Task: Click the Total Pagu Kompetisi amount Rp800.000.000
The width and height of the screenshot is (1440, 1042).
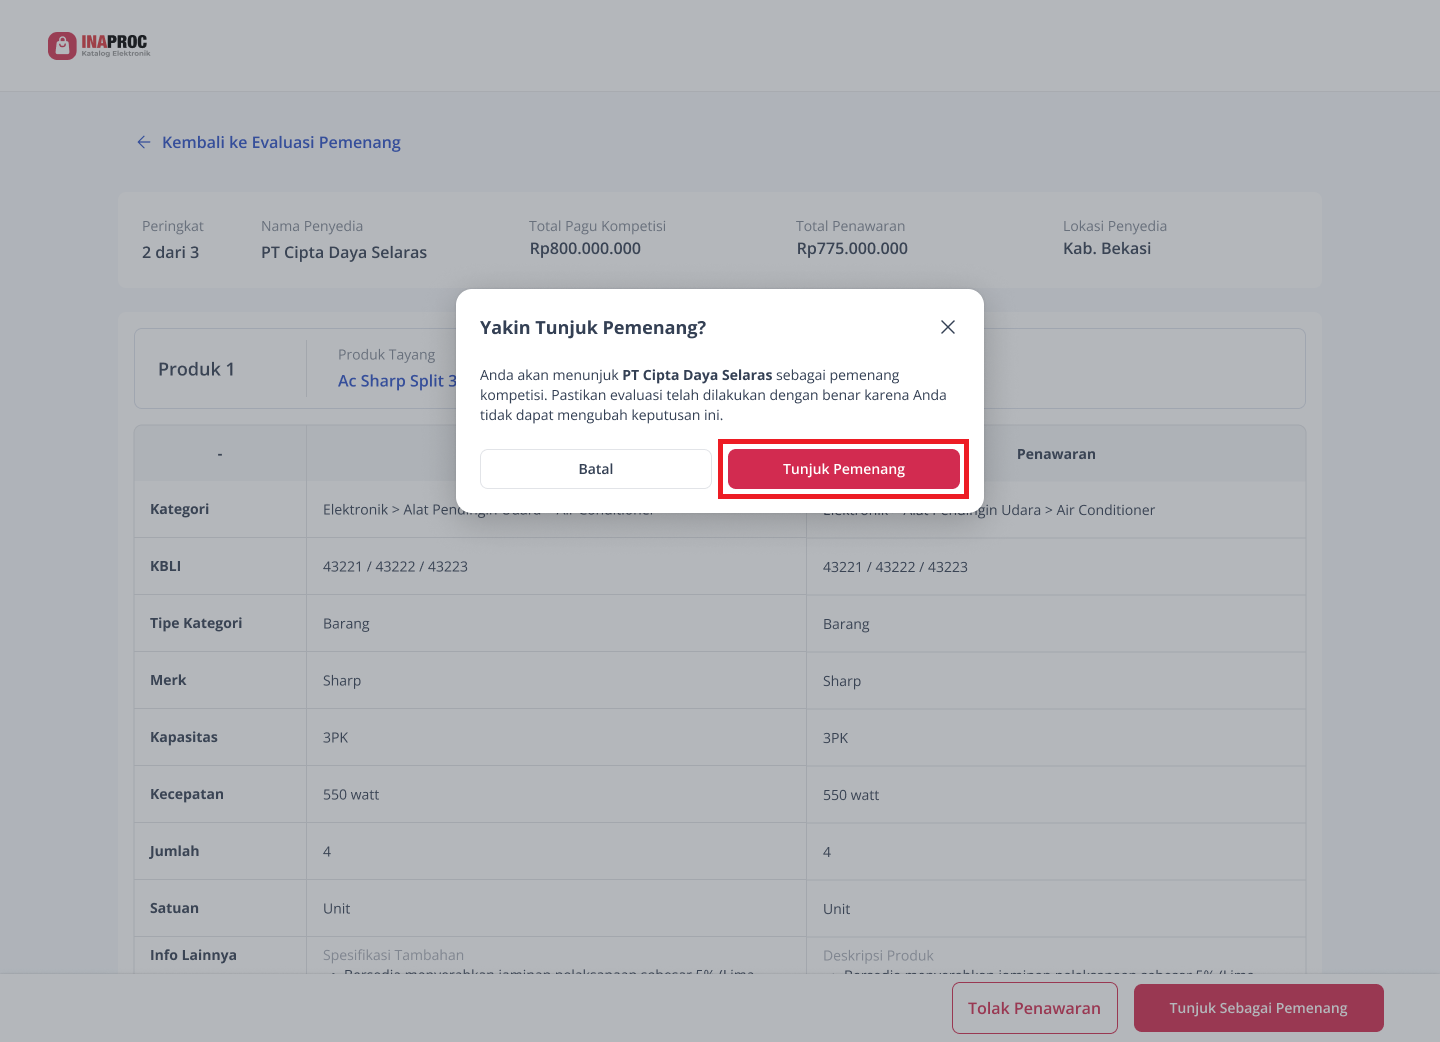Action: (585, 249)
